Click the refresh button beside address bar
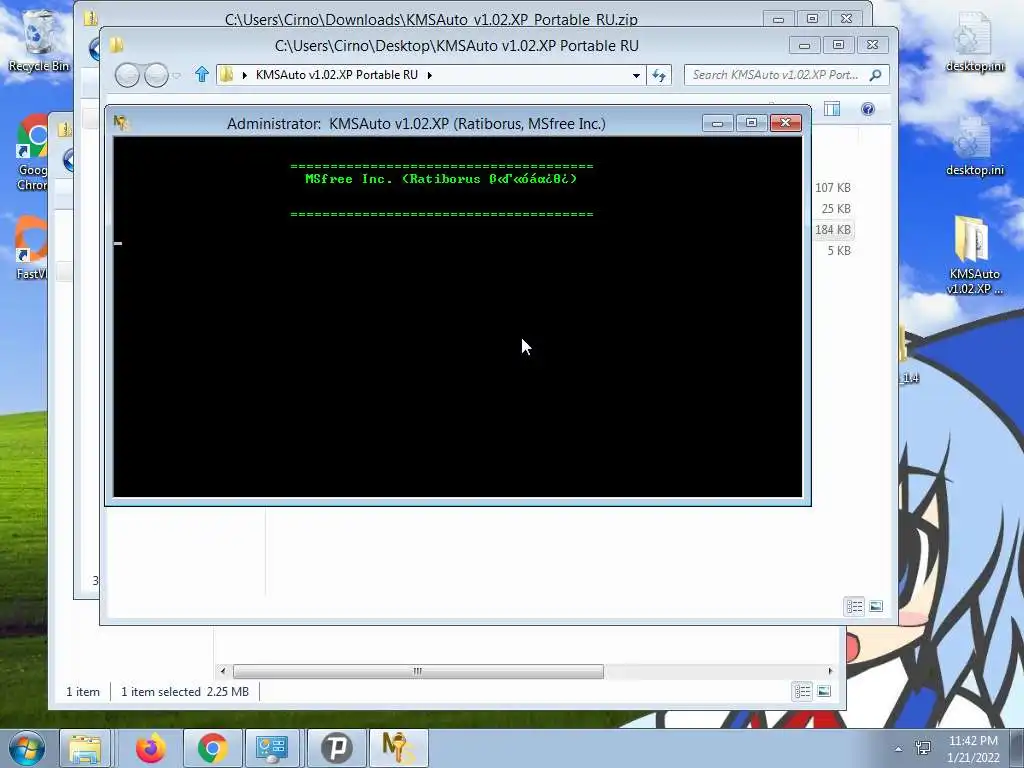1024x768 pixels. pos(659,75)
